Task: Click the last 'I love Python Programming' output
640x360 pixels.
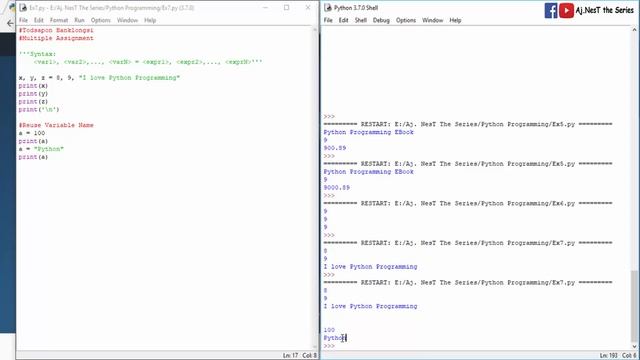Action: click(370, 306)
